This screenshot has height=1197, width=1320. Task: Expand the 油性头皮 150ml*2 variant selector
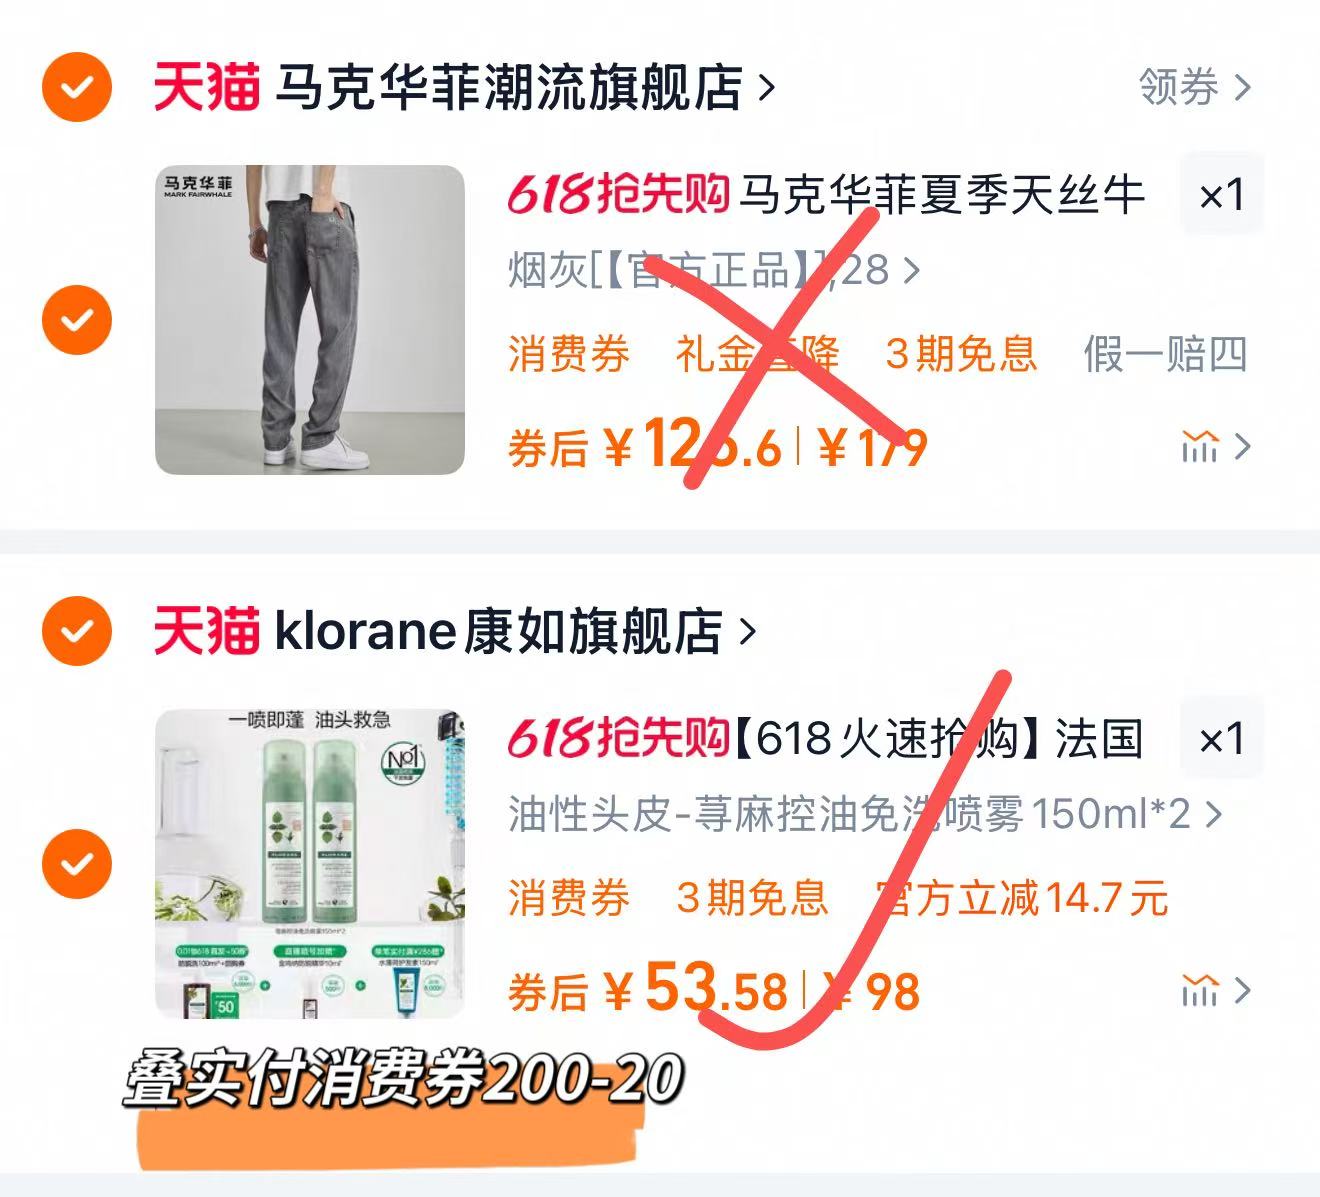865,814
